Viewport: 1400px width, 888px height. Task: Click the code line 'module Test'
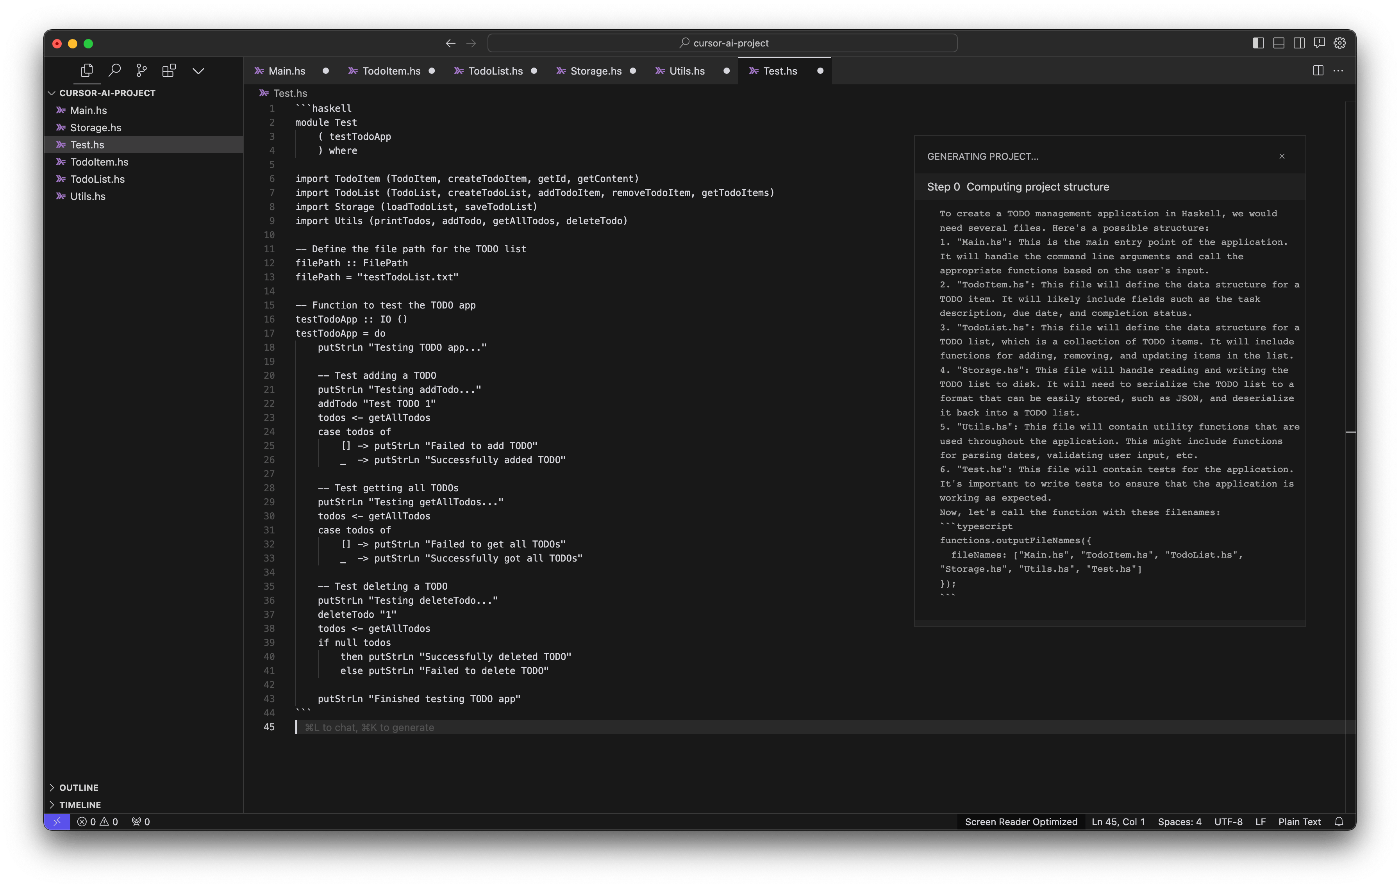click(x=326, y=122)
